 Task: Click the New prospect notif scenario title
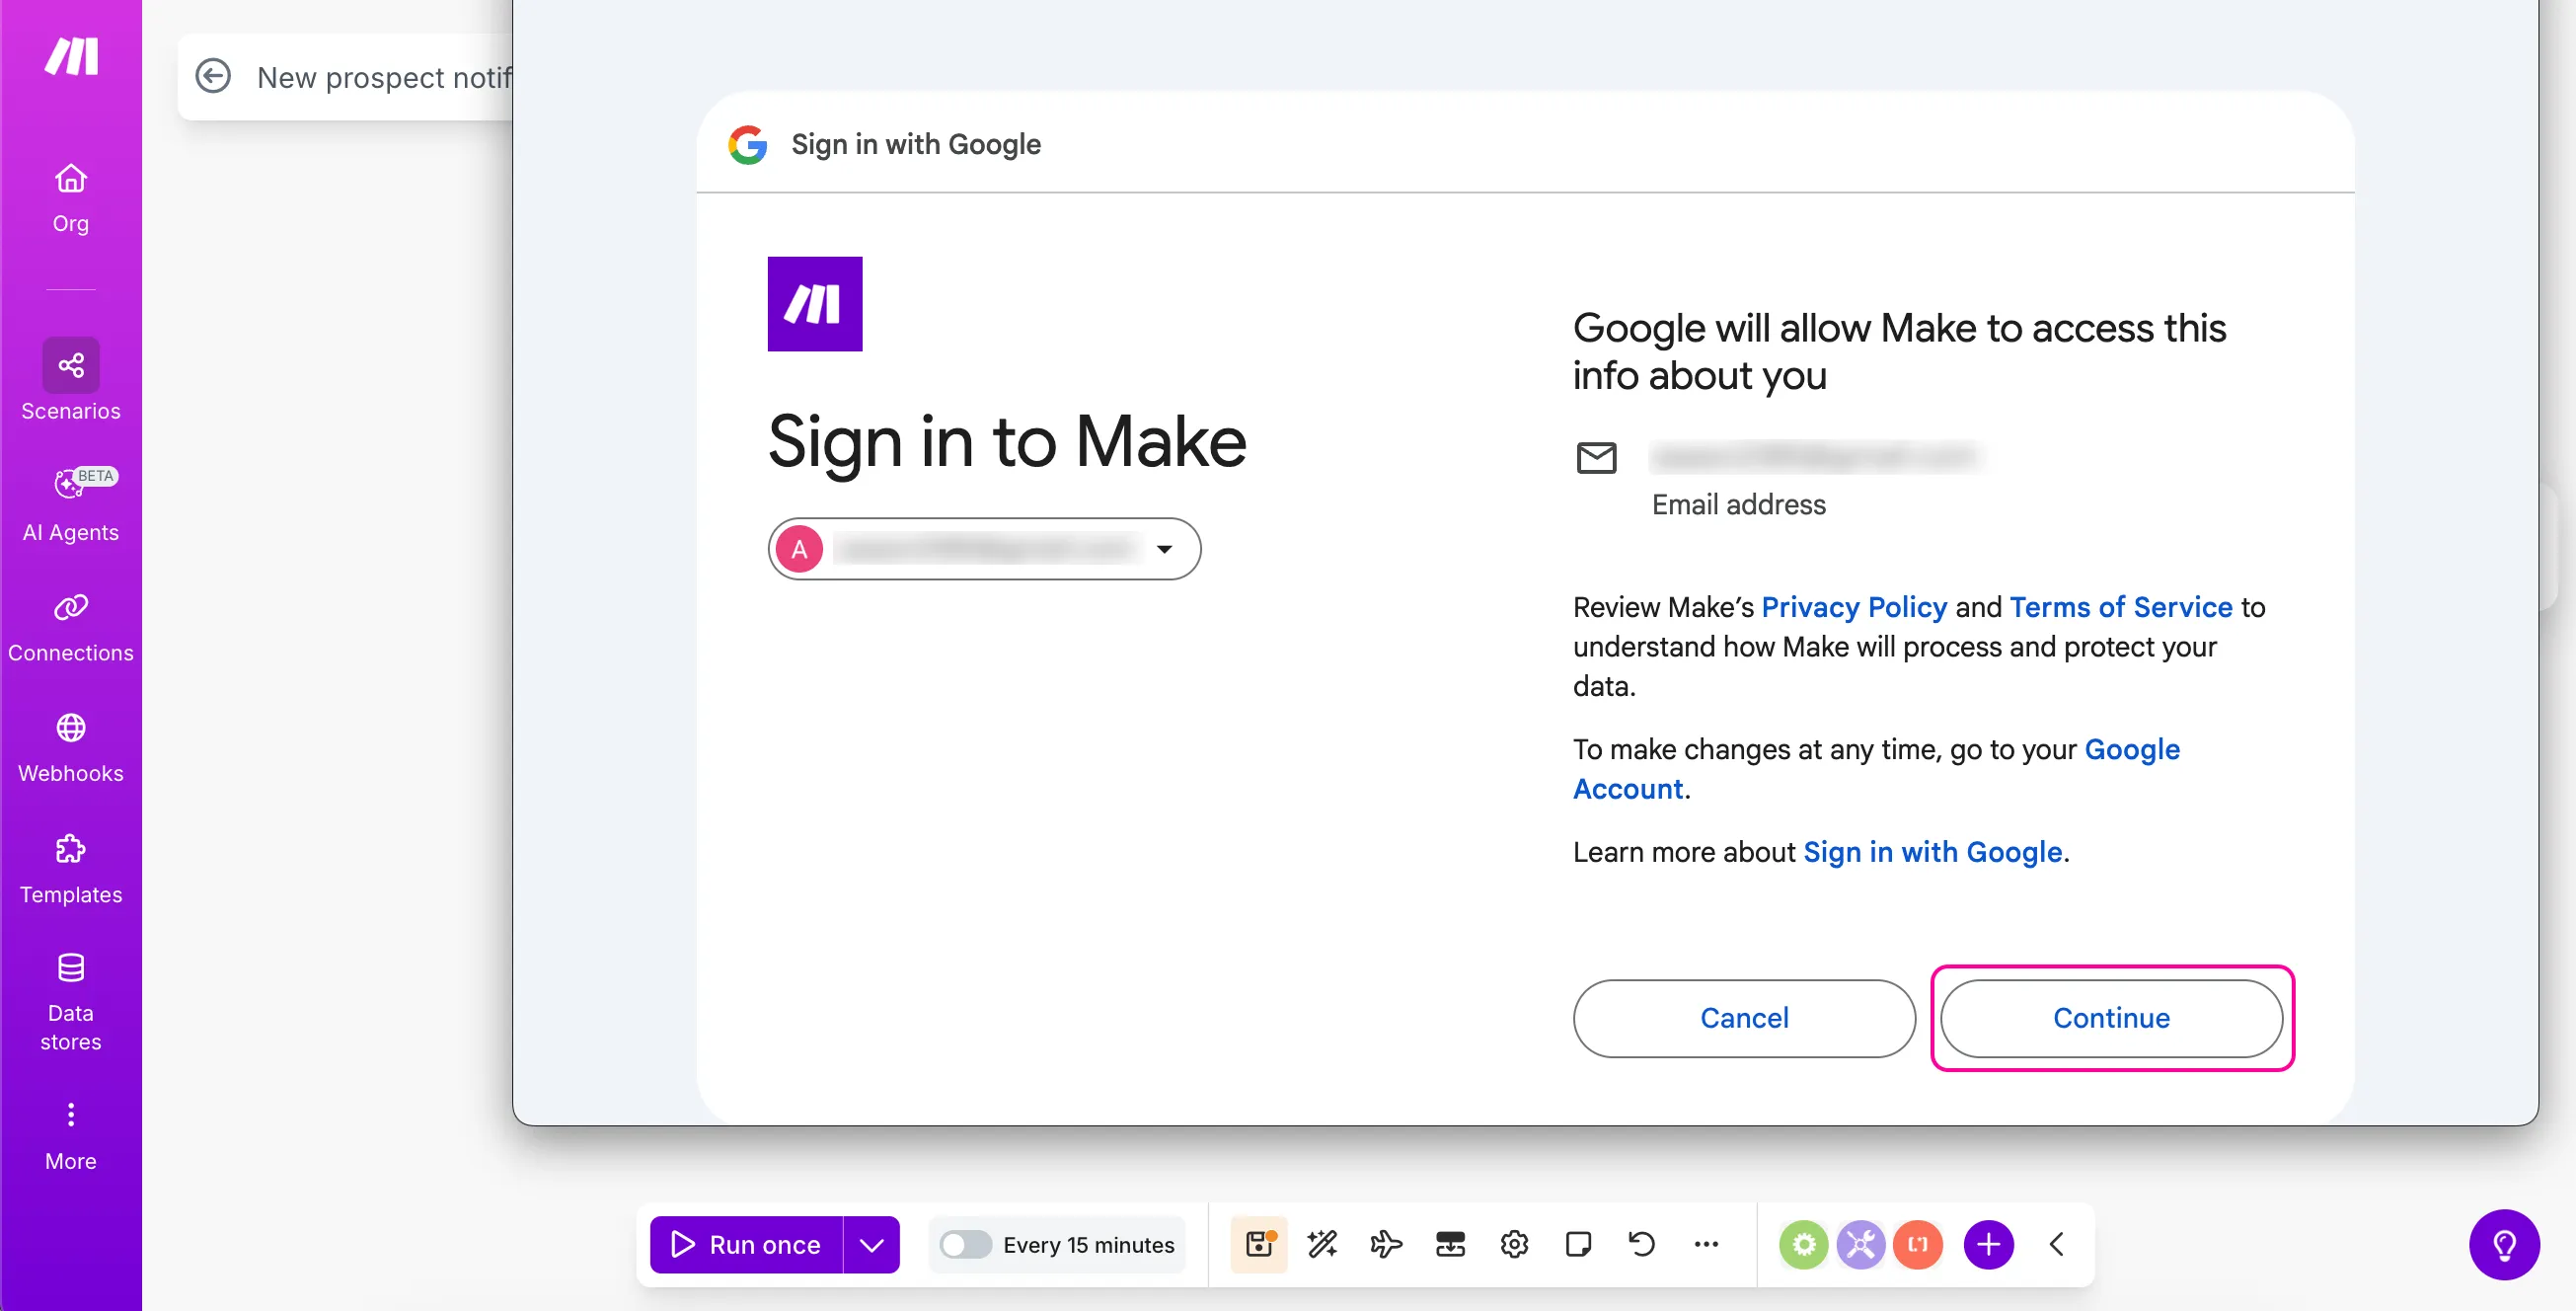tap(385, 77)
